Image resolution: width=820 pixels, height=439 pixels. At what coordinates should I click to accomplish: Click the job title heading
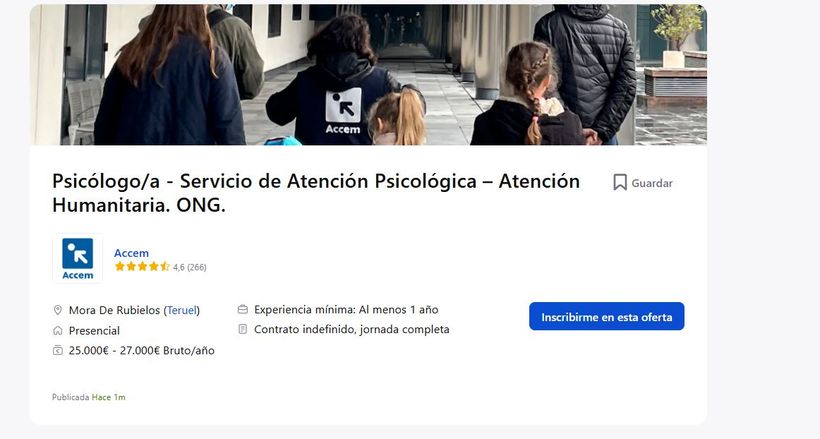click(x=316, y=193)
